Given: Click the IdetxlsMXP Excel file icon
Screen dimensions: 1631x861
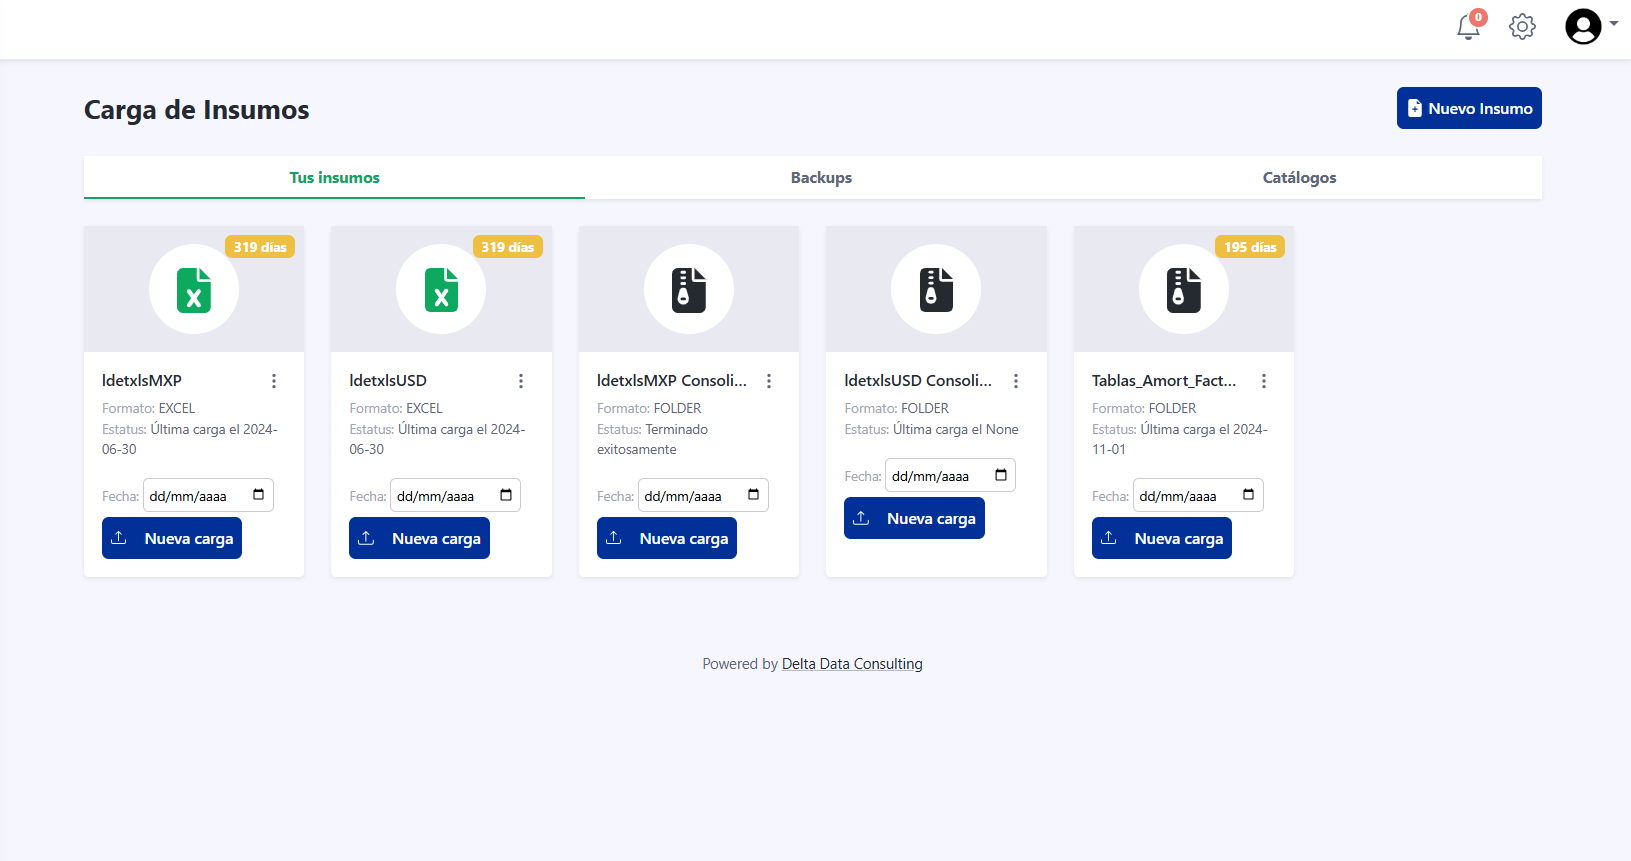Looking at the screenshot, I should (x=194, y=290).
